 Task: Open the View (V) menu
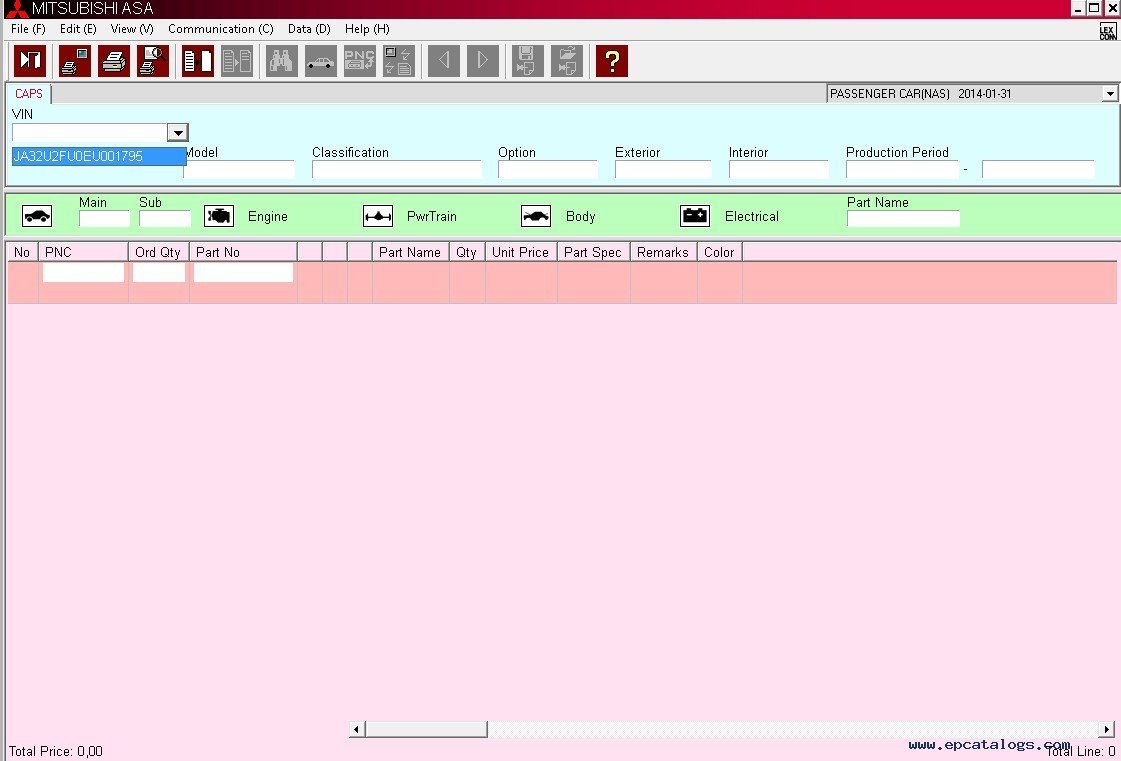click(x=132, y=29)
